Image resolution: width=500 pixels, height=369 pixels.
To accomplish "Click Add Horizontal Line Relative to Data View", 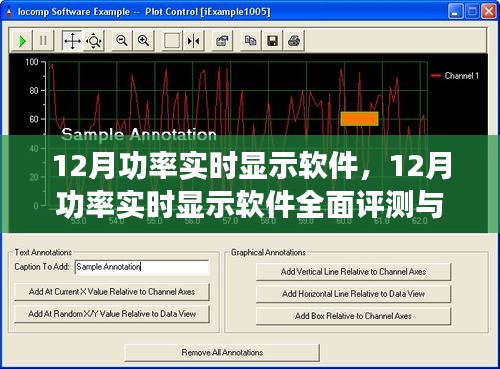I will (x=353, y=294).
